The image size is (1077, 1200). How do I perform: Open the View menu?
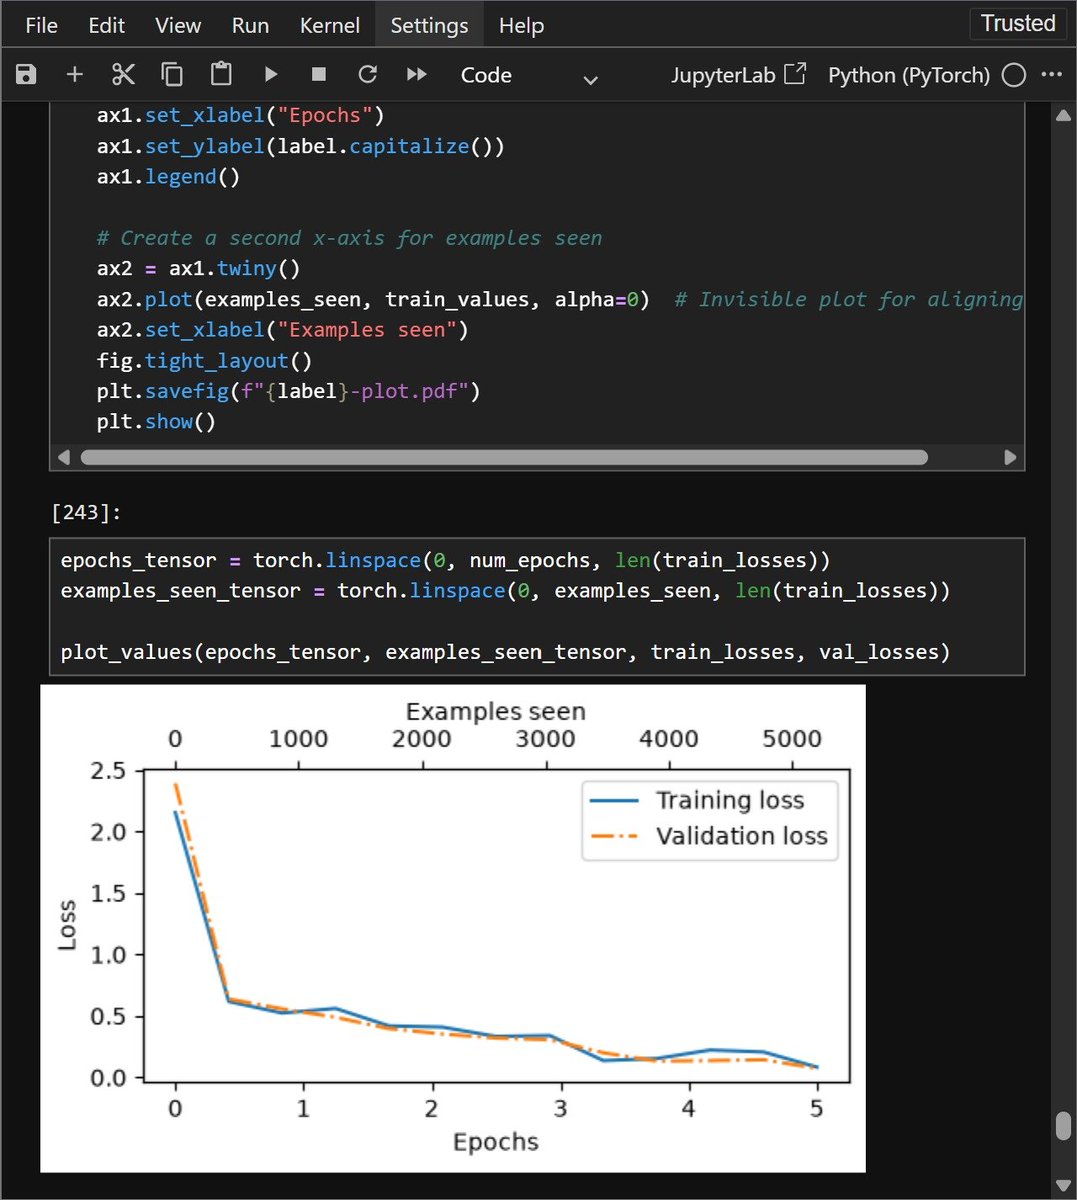178,26
